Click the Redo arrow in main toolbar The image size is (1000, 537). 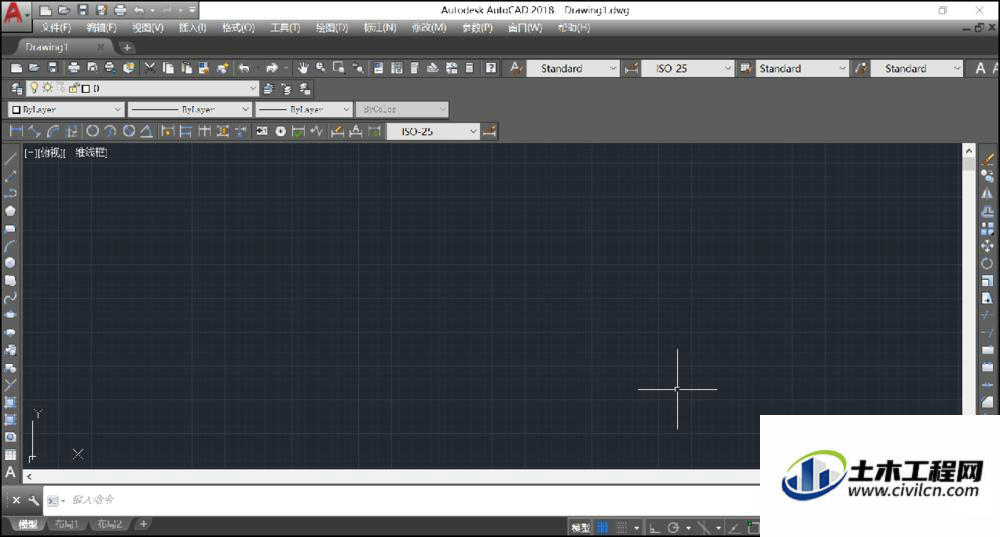tap(272, 68)
